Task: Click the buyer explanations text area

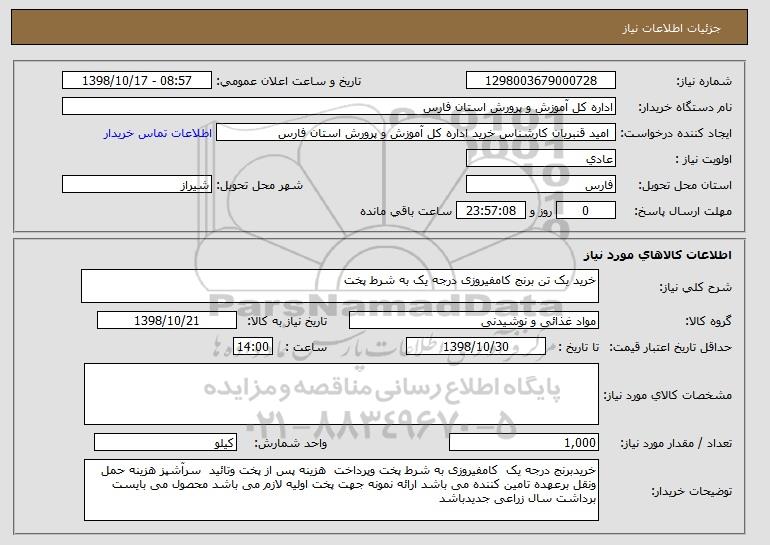Action: tap(341, 490)
